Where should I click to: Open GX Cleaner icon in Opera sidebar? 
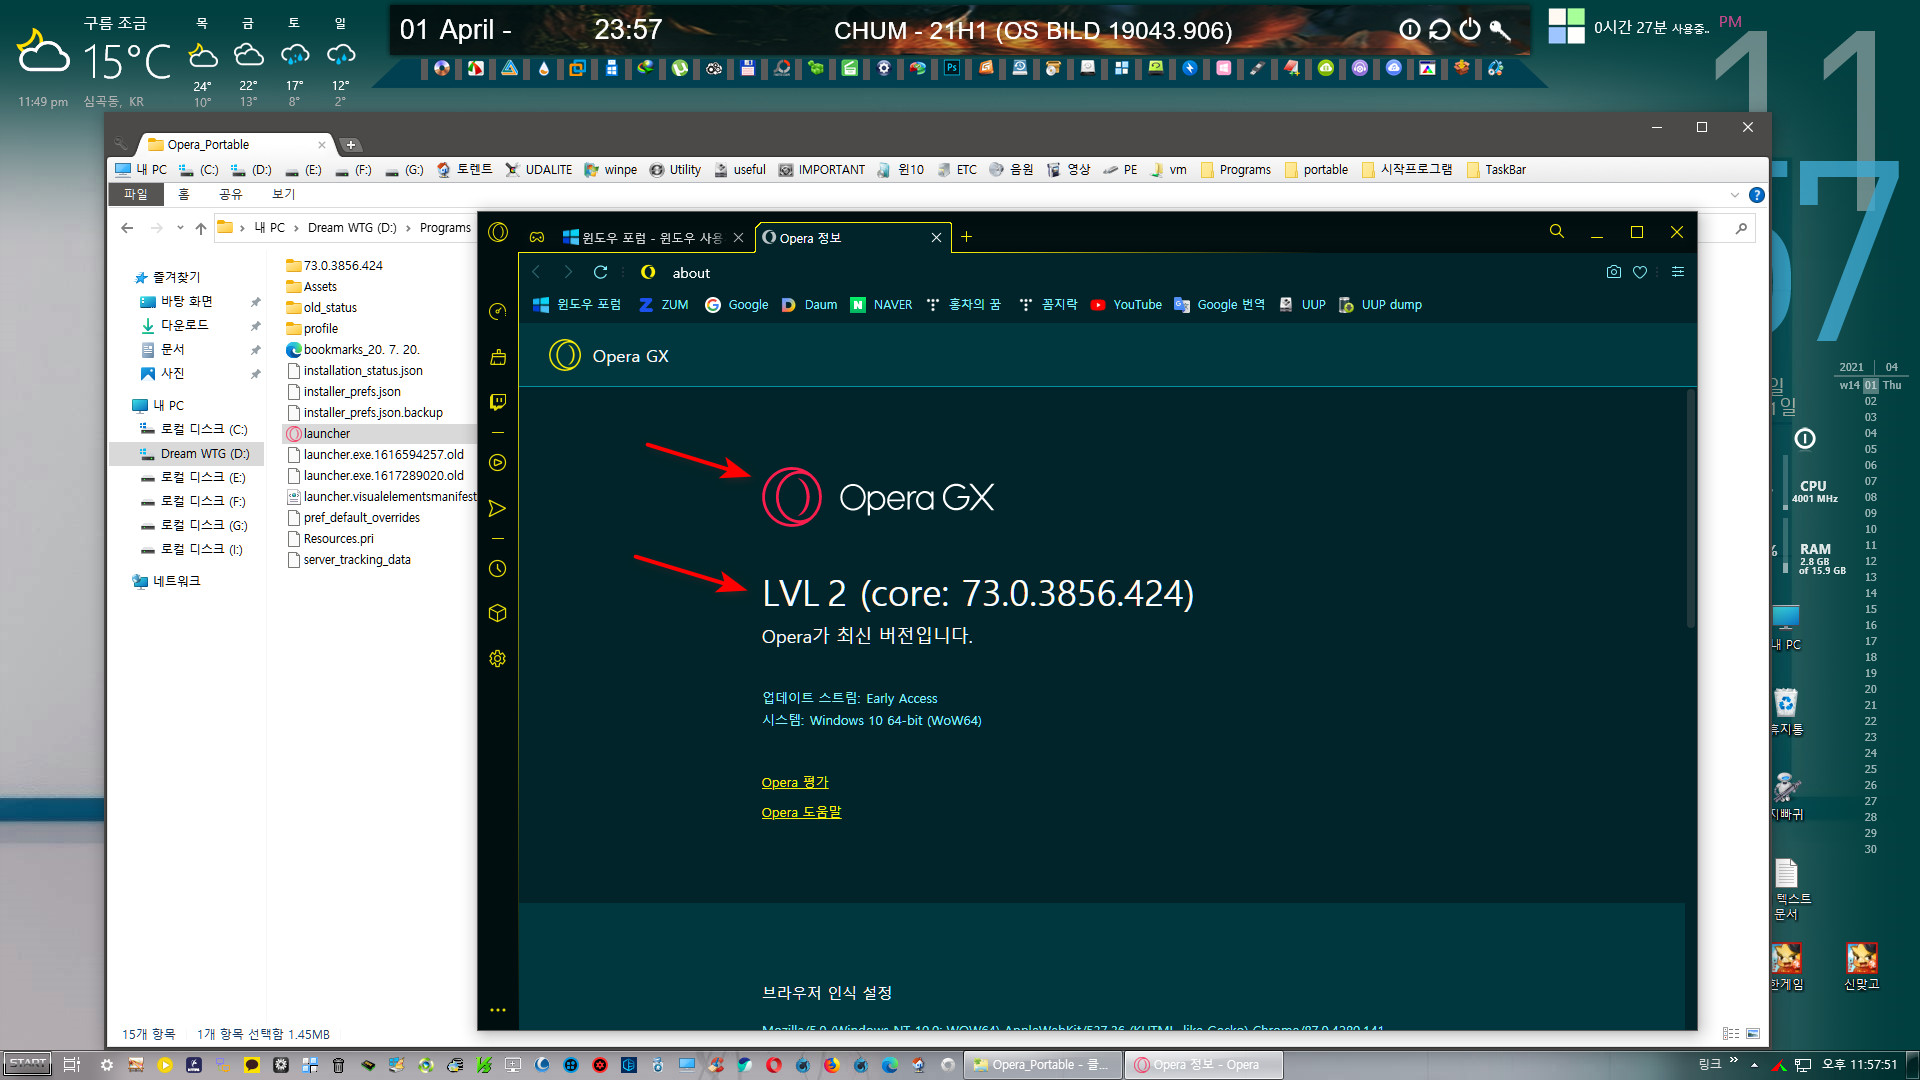pyautogui.click(x=497, y=357)
